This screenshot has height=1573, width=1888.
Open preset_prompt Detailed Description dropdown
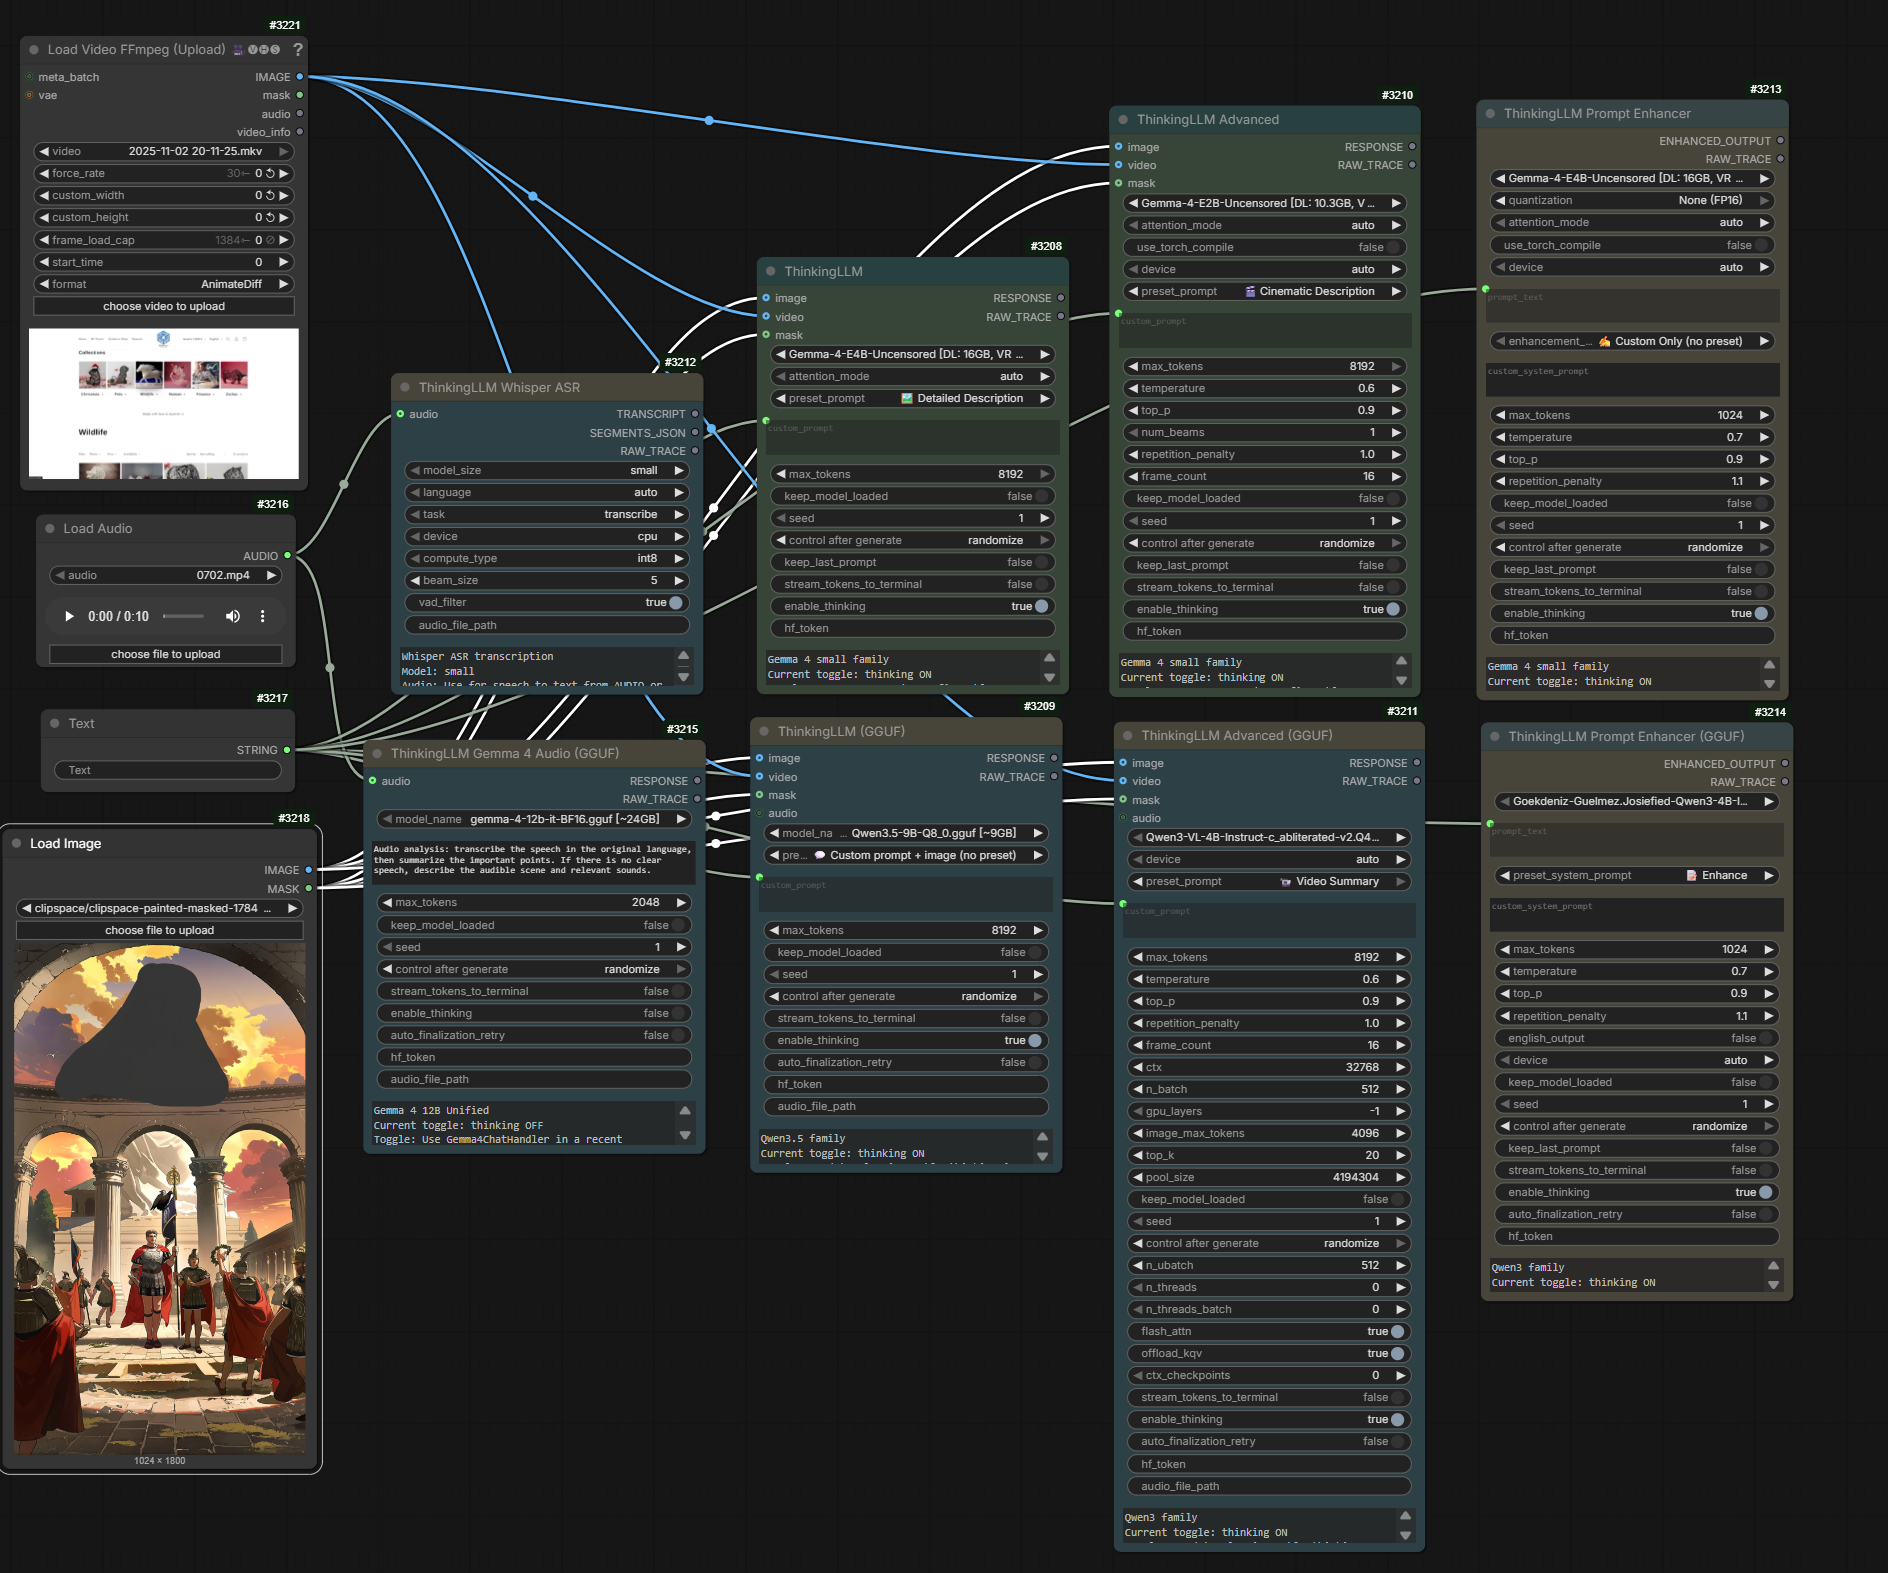point(913,398)
